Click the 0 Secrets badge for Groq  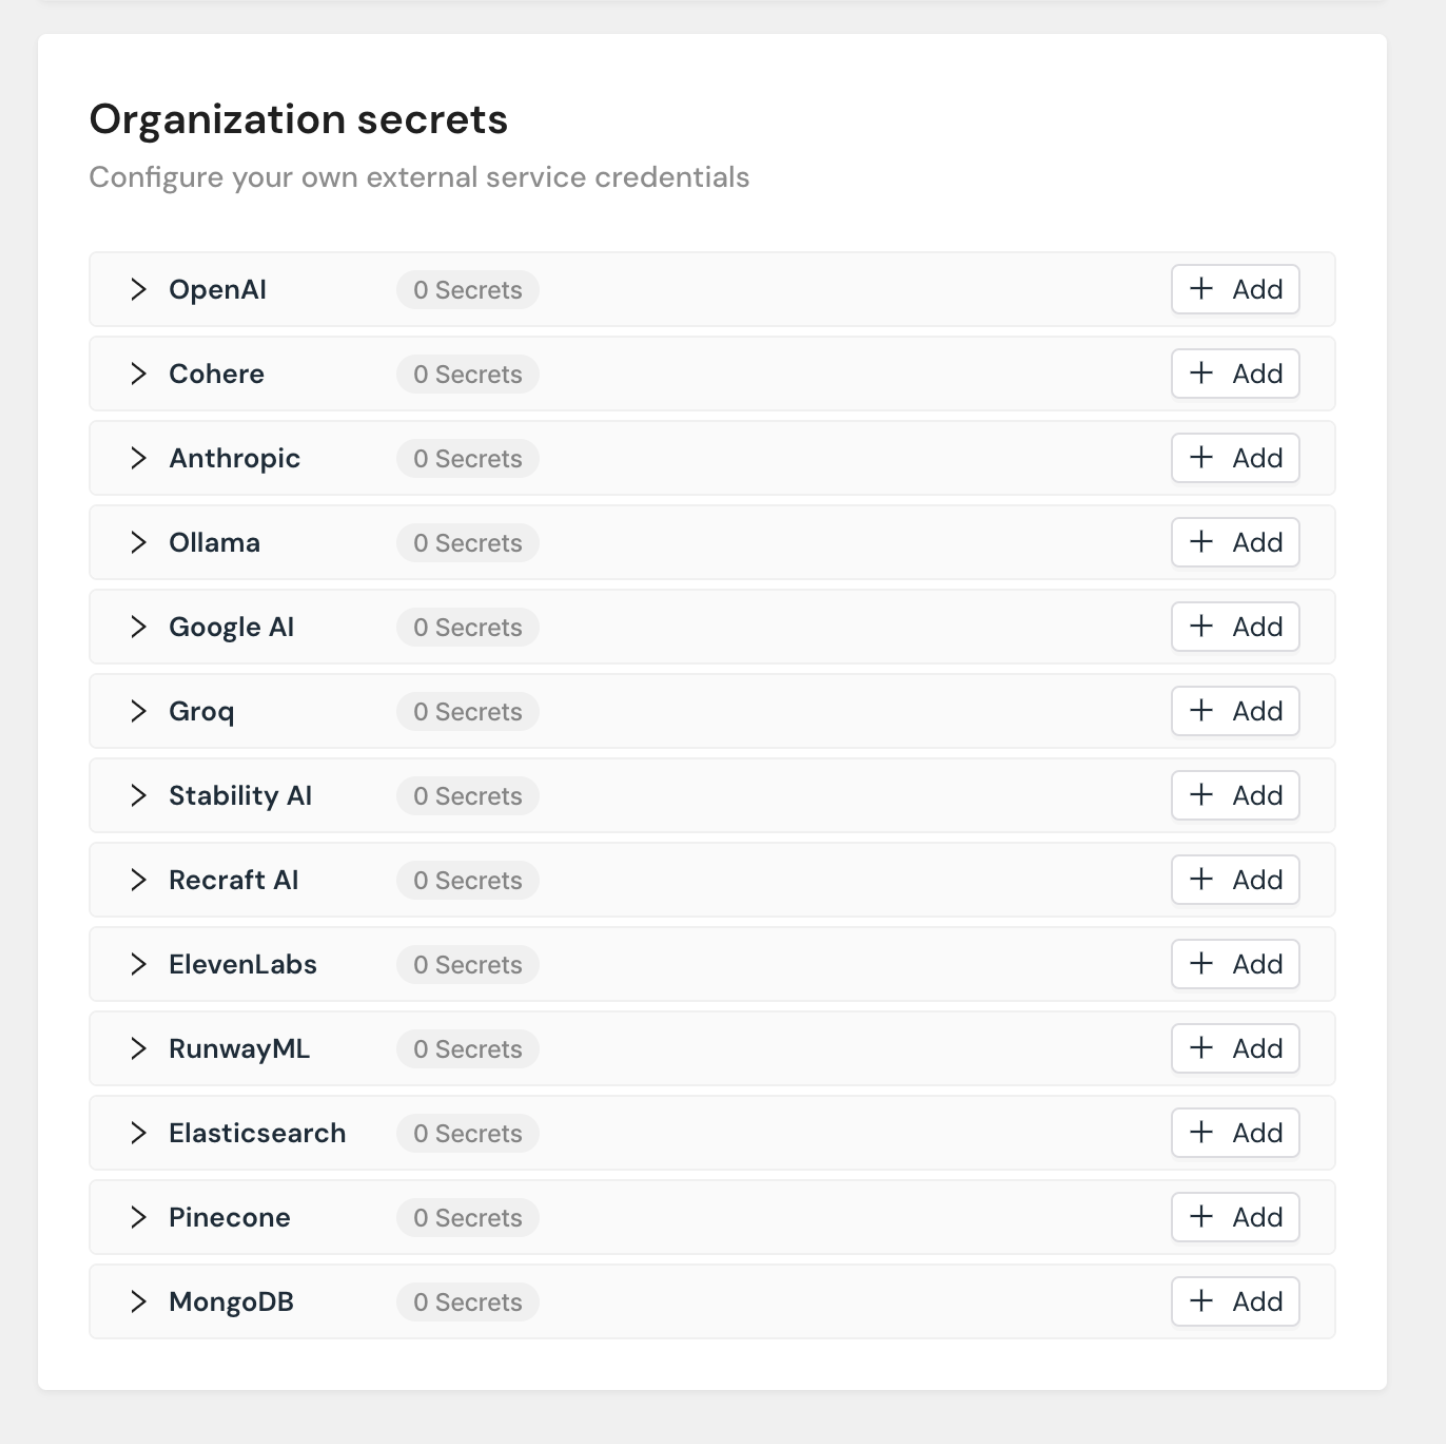467,712
